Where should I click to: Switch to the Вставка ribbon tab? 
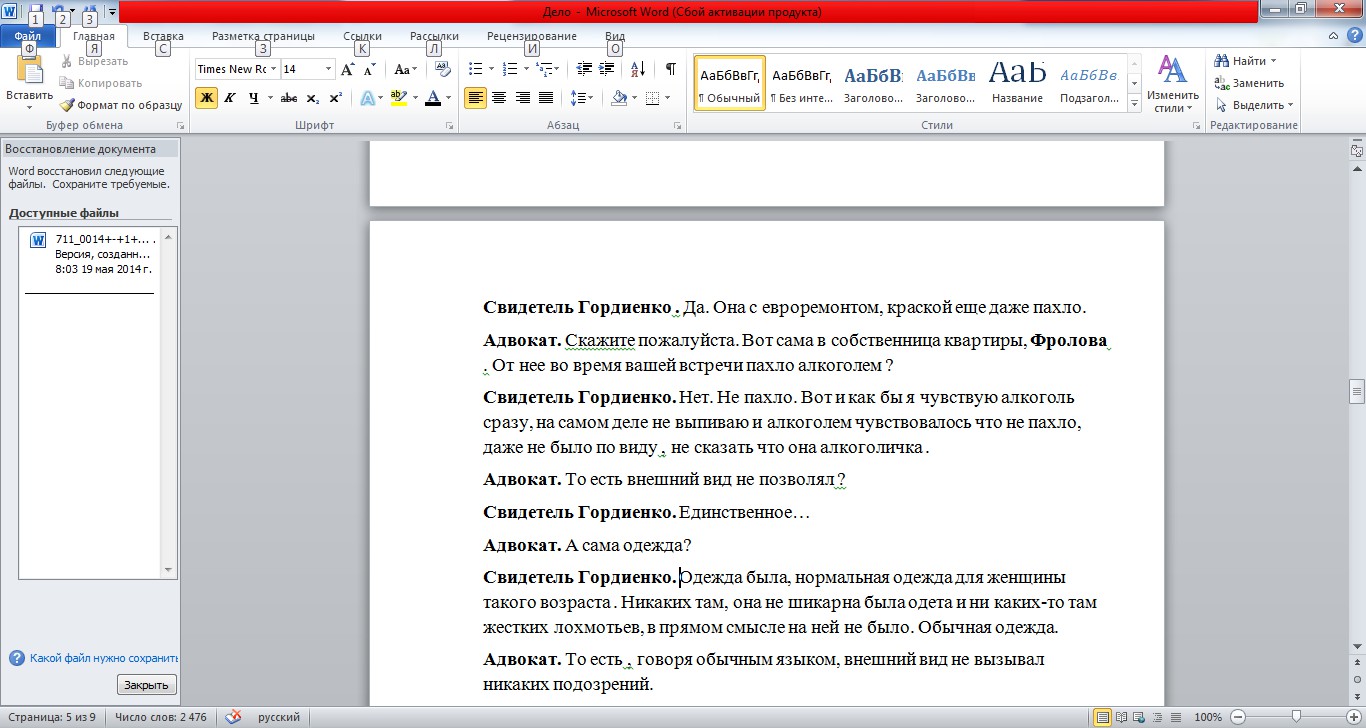(x=163, y=36)
